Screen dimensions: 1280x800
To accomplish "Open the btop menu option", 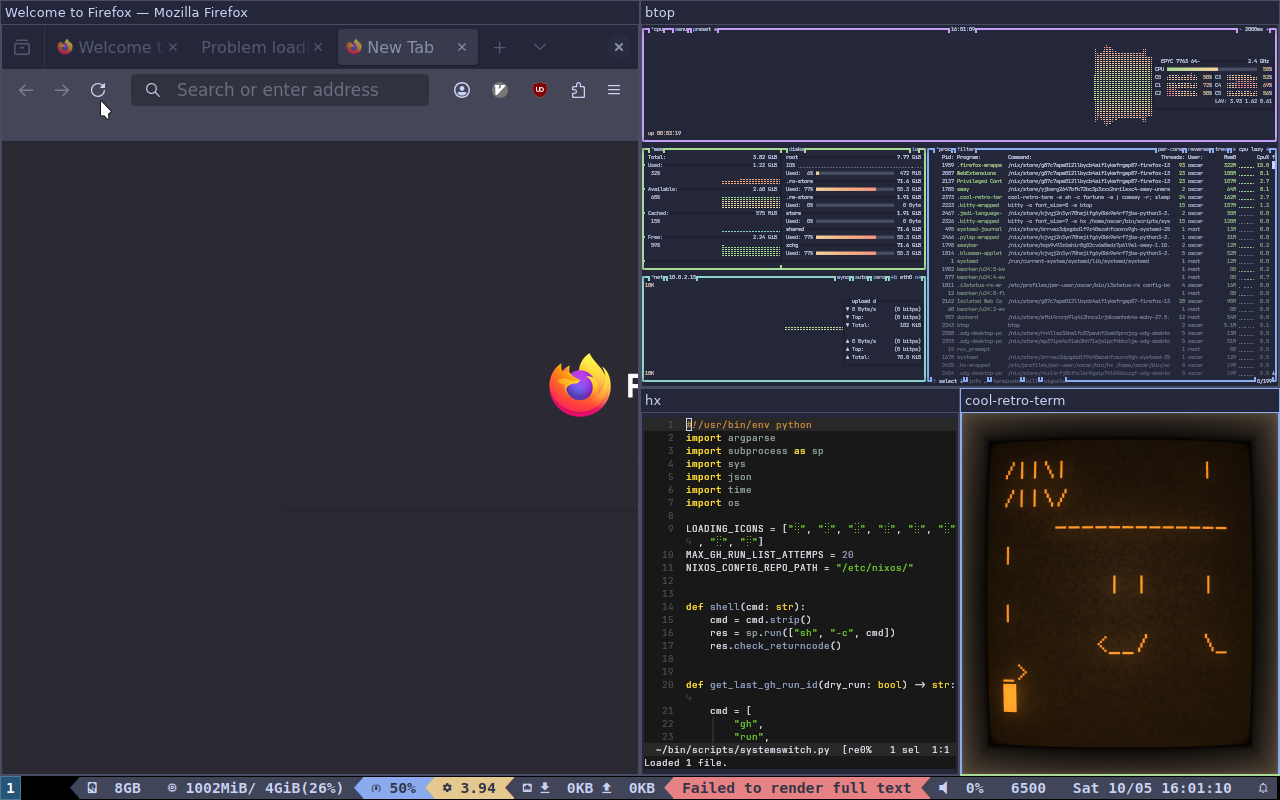I will (x=680, y=29).
